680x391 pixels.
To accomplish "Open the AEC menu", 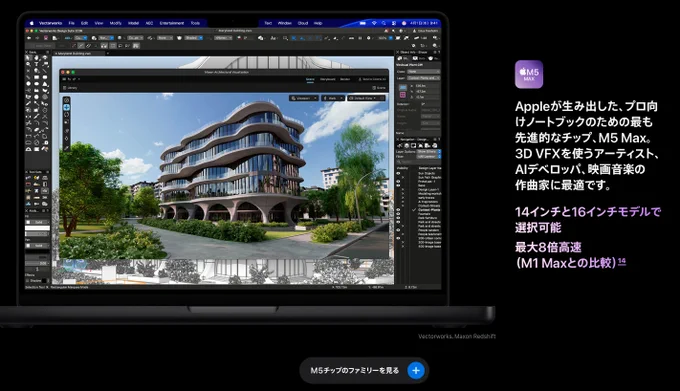I will coord(149,23).
